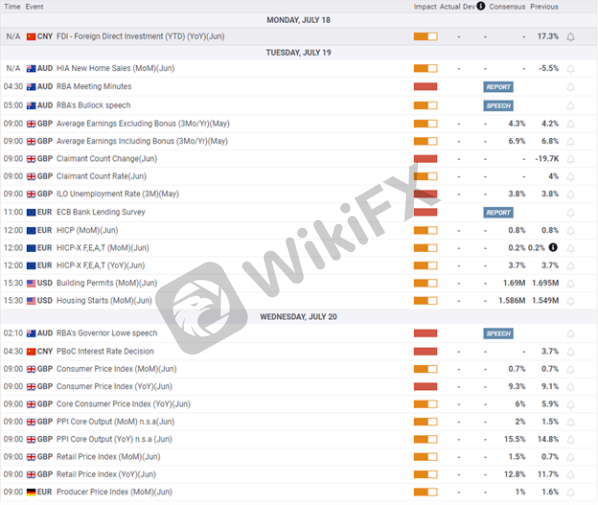Viewport: 598px width, 505px height.
Task: Click the bell icon on Housing Starts row
Action: pyautogui.click(x=570, y=301)
